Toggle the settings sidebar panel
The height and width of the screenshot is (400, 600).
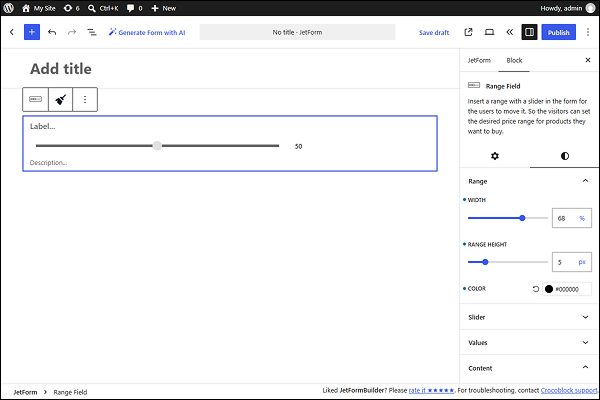pos(529,32)
